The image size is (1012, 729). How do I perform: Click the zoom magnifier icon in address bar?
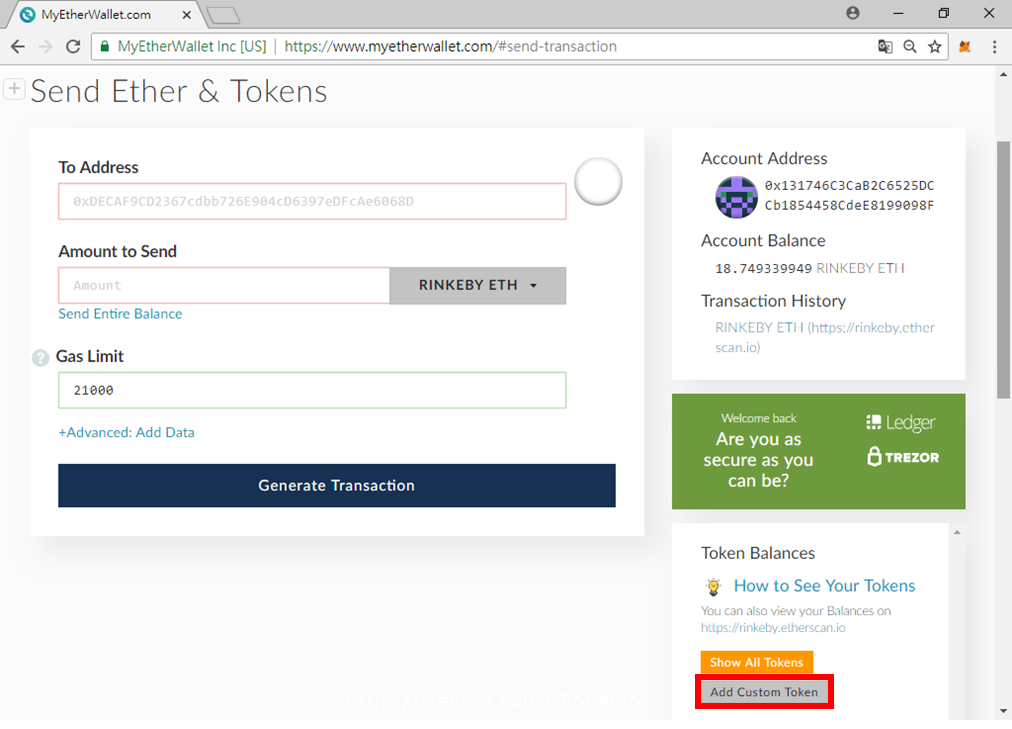click(x=910, y=46)
